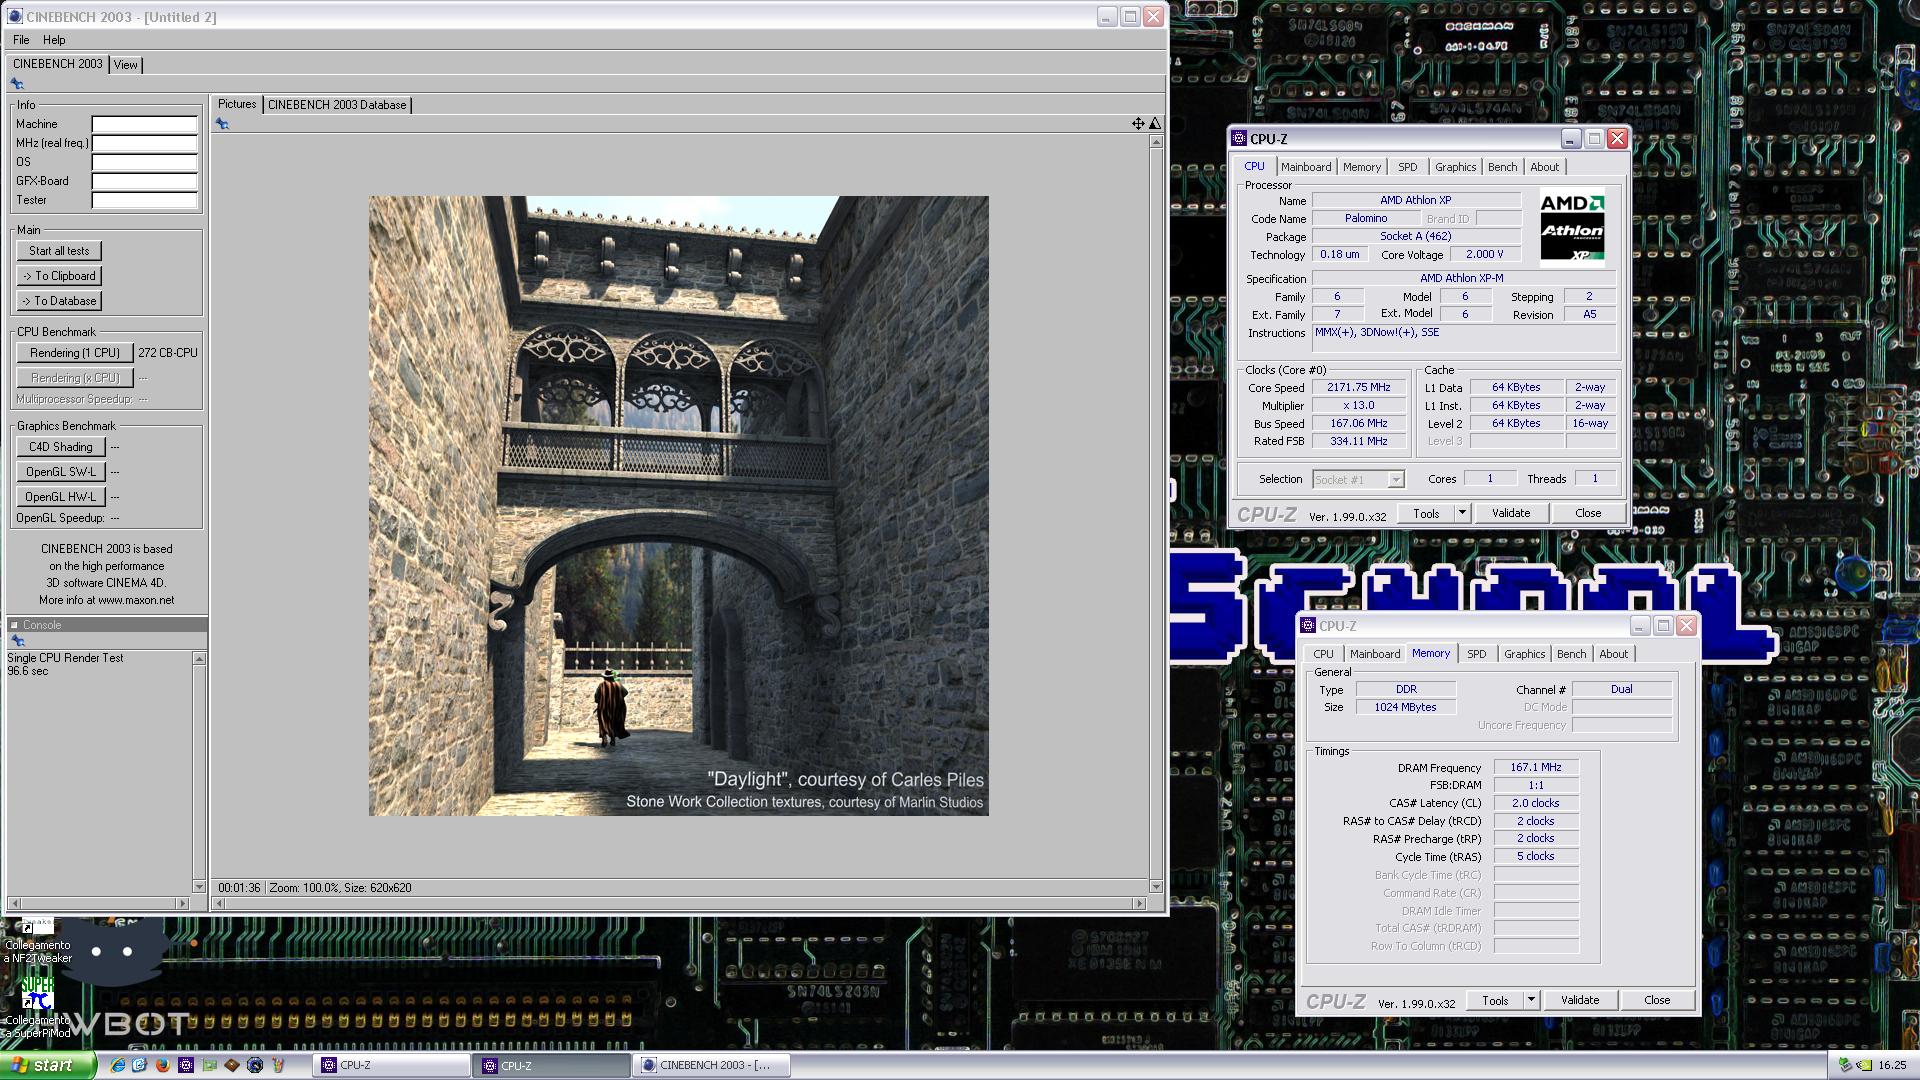1920x1080 pixels.
Task: Click the OS input field
Action: (145, 162)
